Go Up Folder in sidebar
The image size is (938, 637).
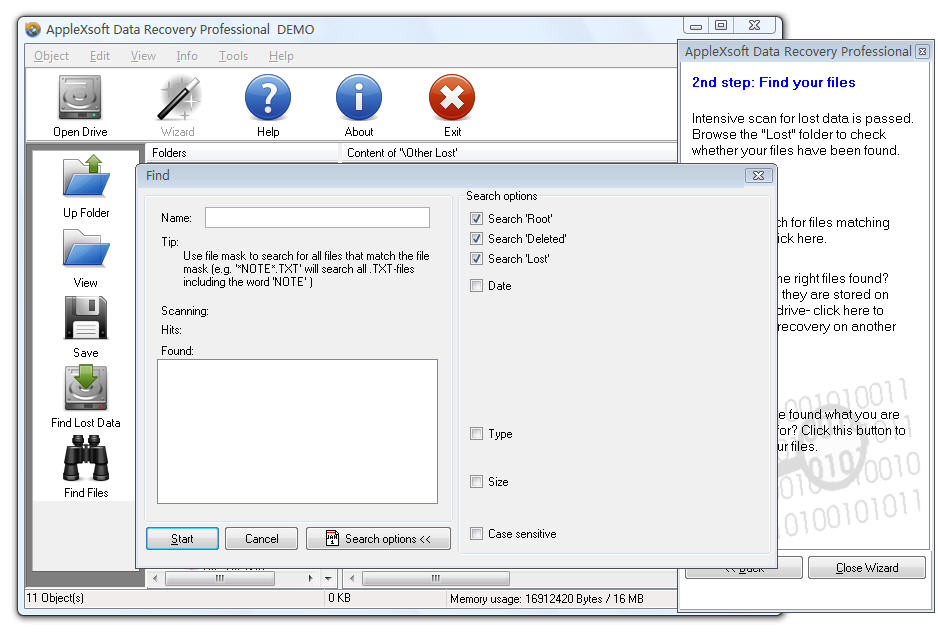click(x=86, y=176)
